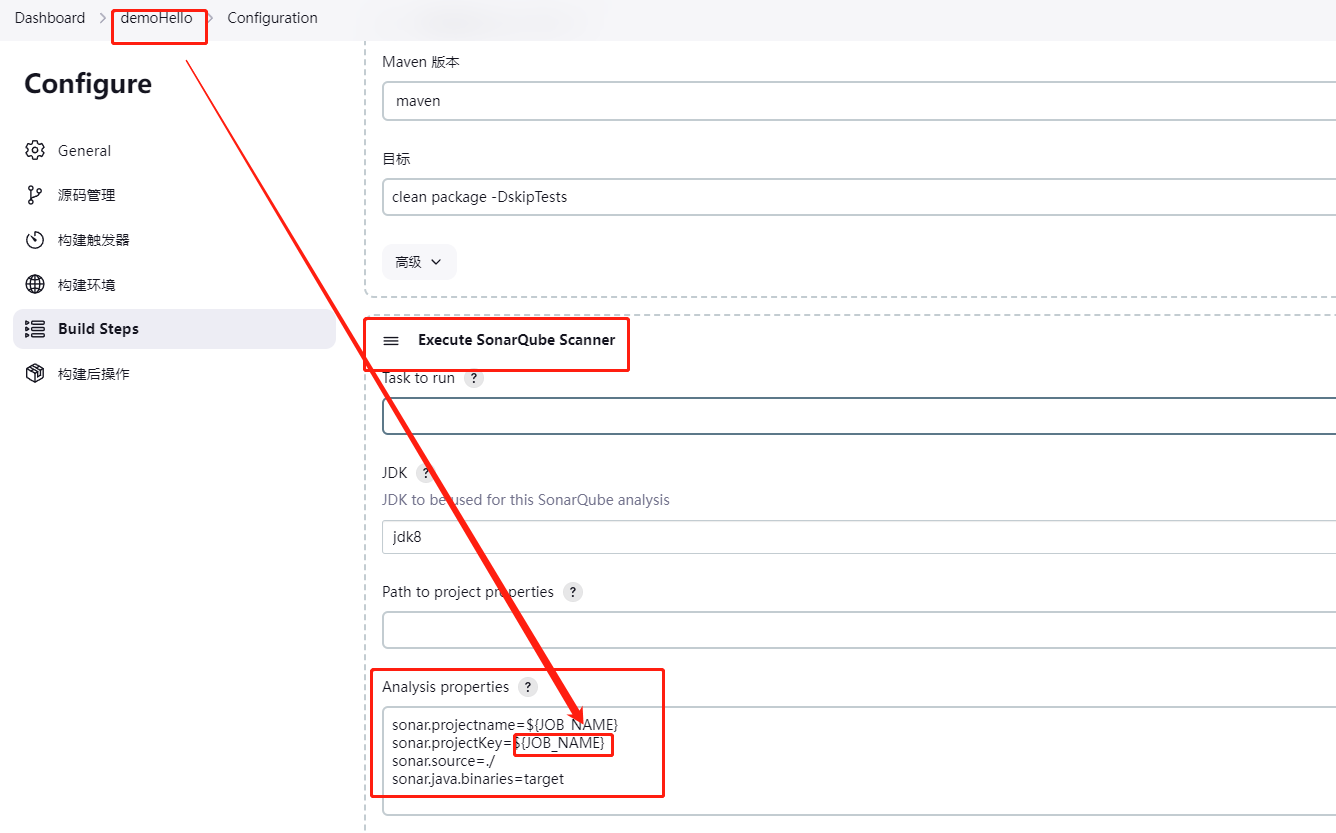Click the Path to project properties field
Viewport: 1336px width, 833px height.
point(859,630)
